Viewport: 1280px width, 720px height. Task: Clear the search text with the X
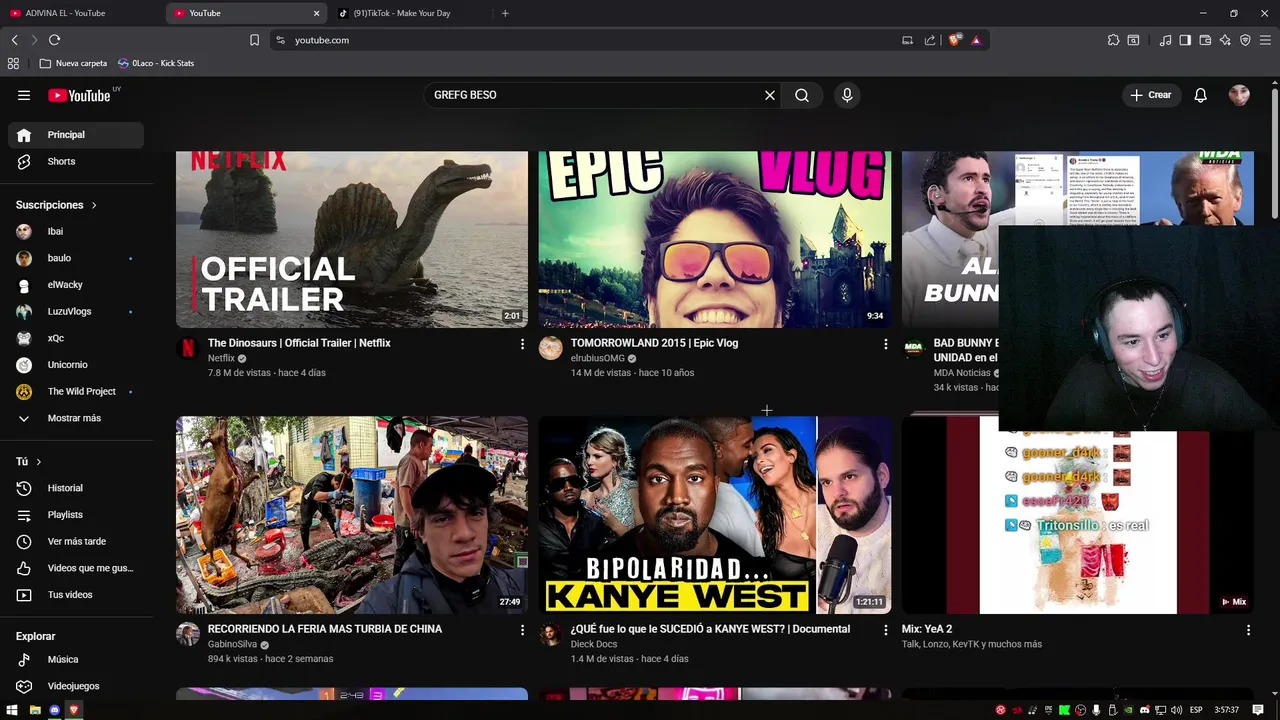point(770,95)
